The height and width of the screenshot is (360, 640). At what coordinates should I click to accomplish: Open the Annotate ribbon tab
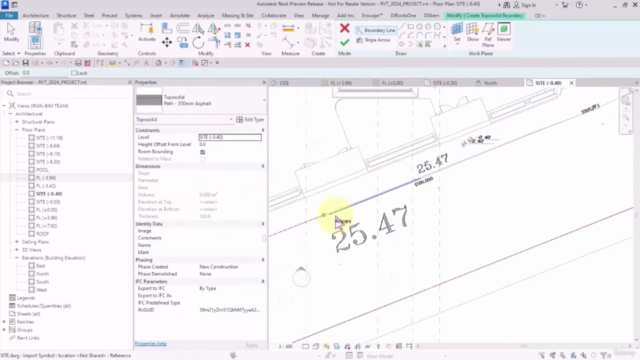[x=180, y=16]
